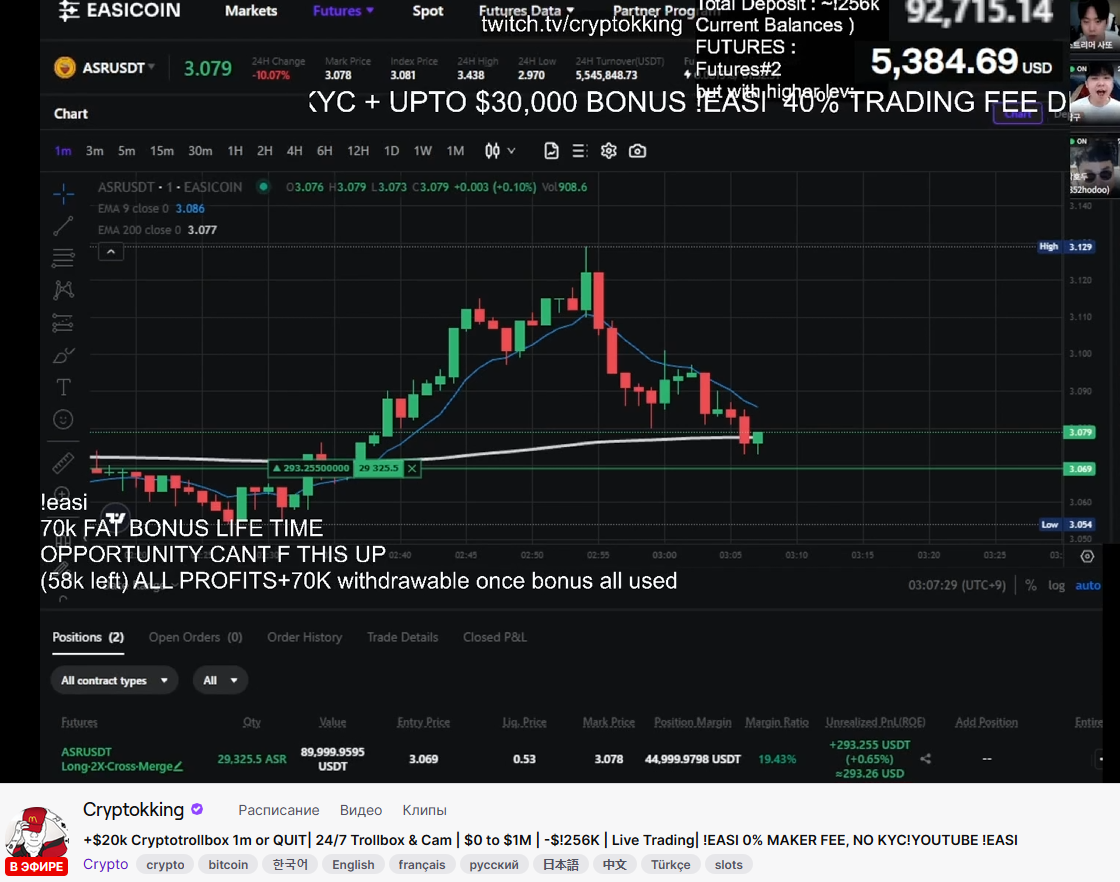Screen dimensions: 1120x882
Task: Select the 3m timeframe
Action: pyautogui.click(x=94, y=151)
